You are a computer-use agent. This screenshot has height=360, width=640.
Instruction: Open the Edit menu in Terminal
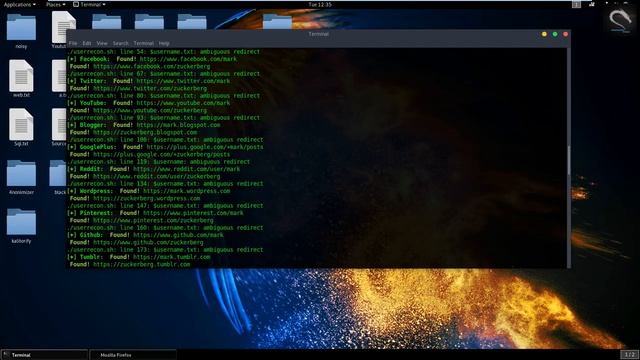coord(87,43)
